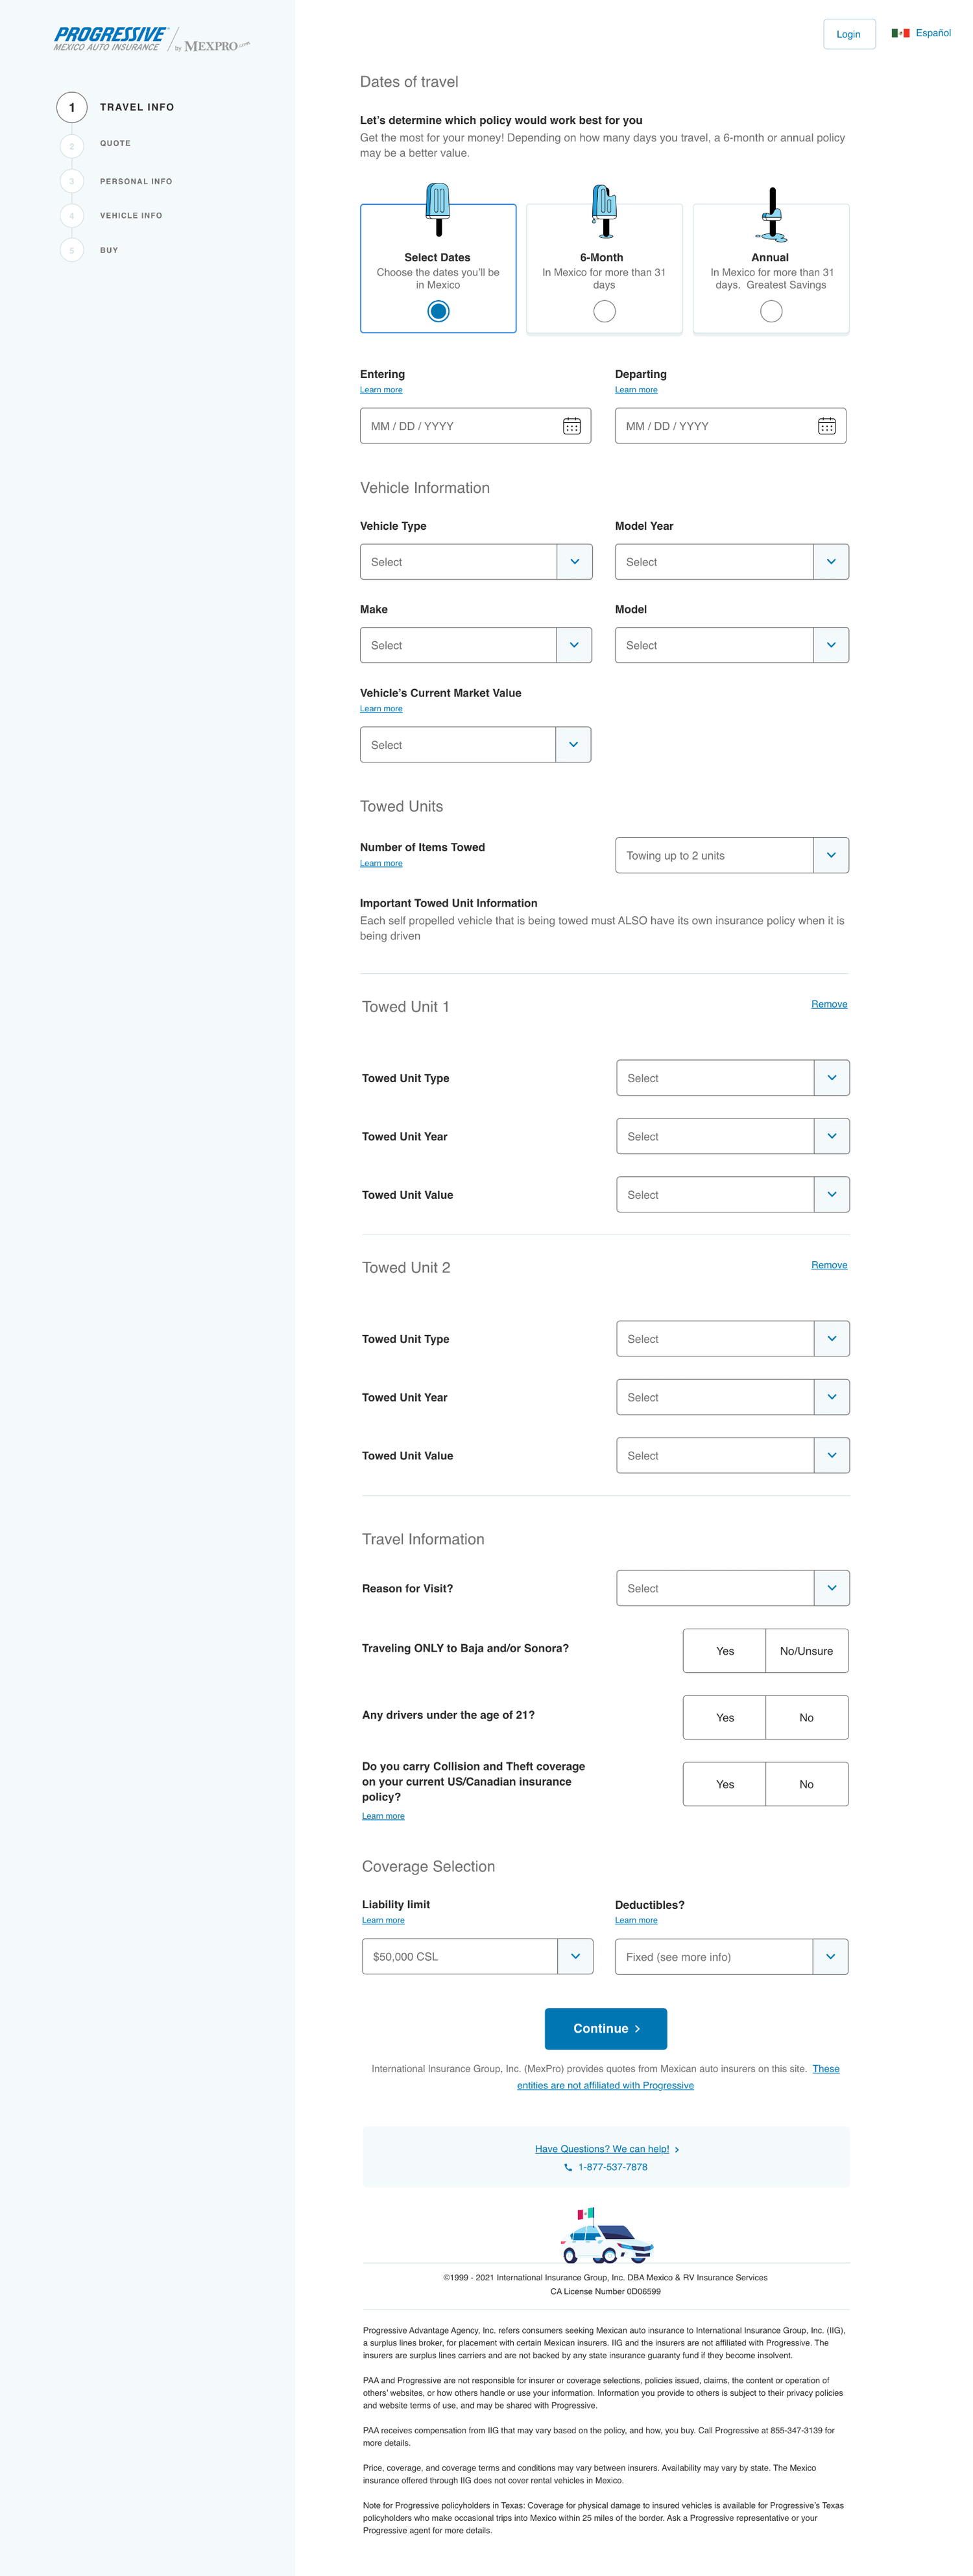
Task: Open the Entering date calendar icon
Action: 571,426
